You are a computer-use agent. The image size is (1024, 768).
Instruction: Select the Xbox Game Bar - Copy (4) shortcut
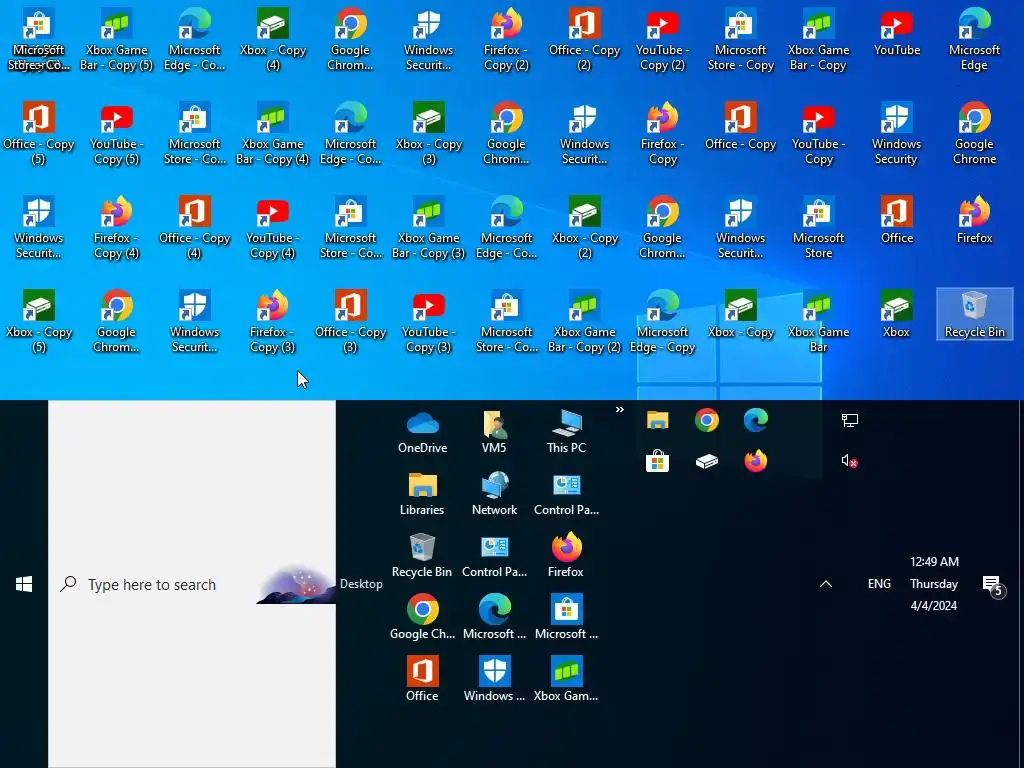272,135
